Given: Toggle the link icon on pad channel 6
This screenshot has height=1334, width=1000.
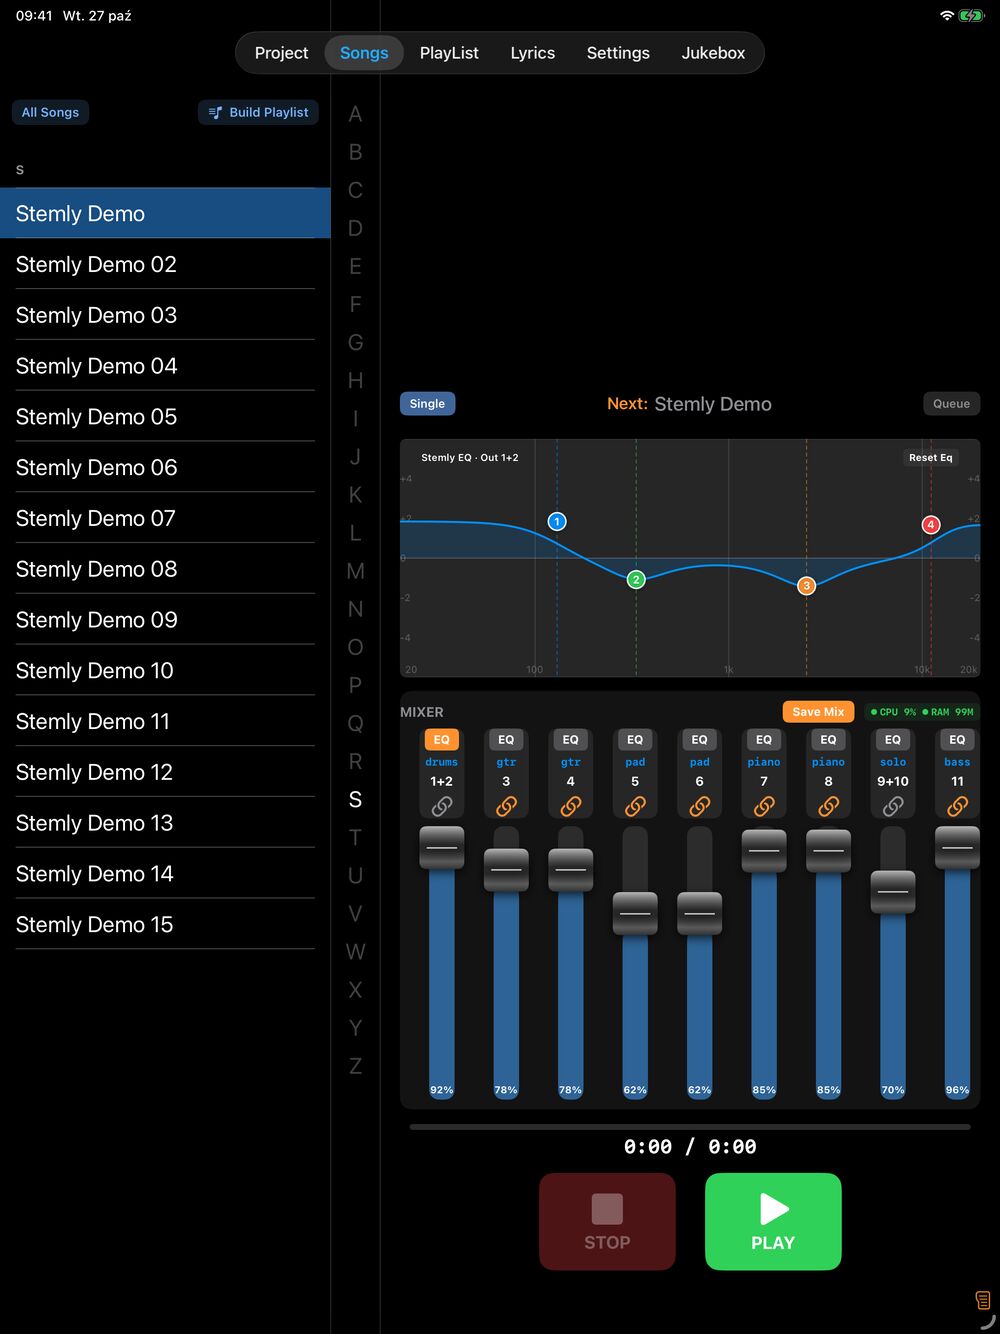Looking at the screenshot, I should pos(699,806).
